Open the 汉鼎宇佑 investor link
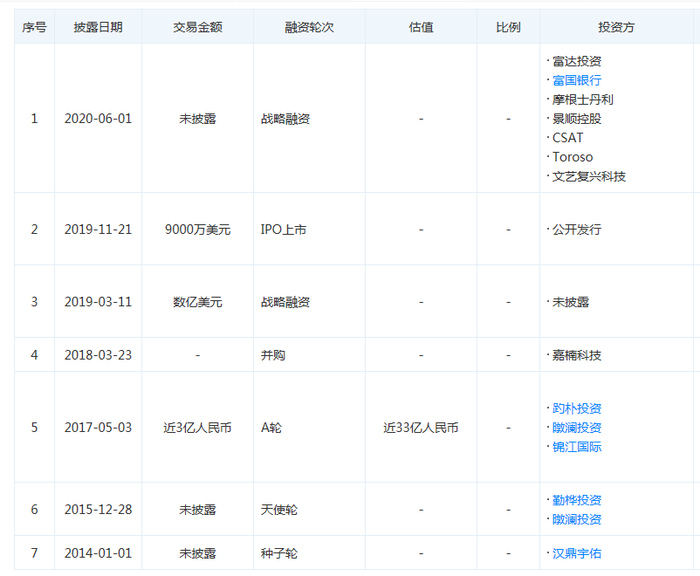This screenshot has width=700, height=576. 576,554
